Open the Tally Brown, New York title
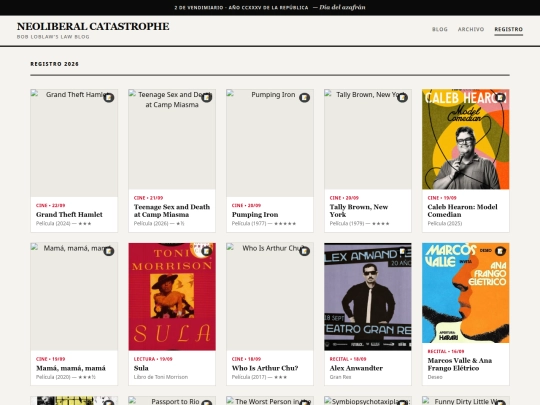The width and height of the screenshot is (540, 405). click(x=359, y=211)
